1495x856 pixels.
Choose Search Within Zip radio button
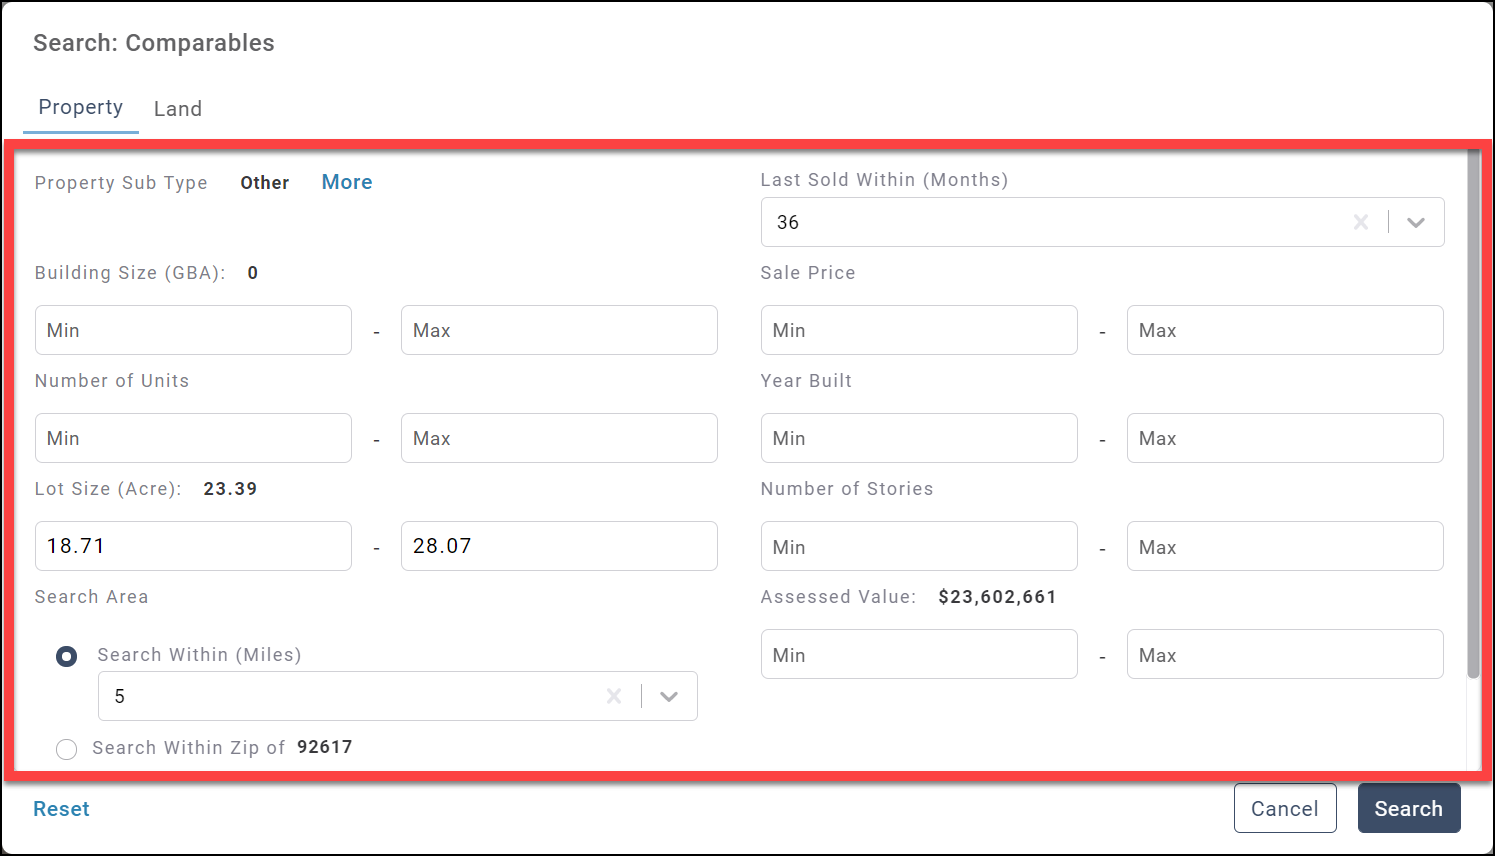pyautogui.click(x=67, y=749)
